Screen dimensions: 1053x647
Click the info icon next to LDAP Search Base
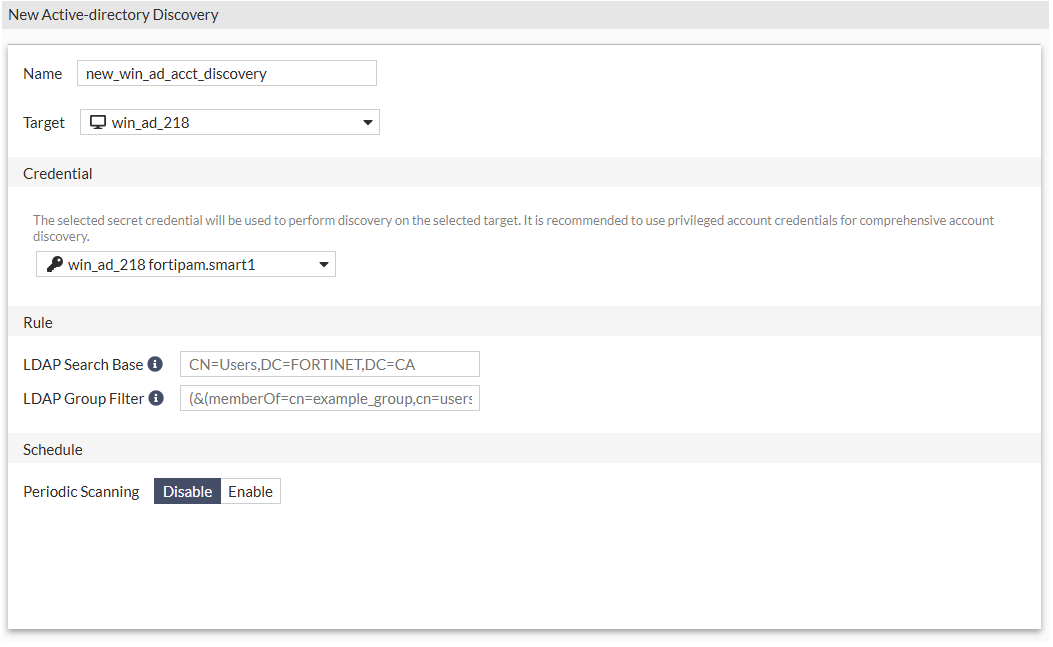pyautogui.click(x=157, y=363)
